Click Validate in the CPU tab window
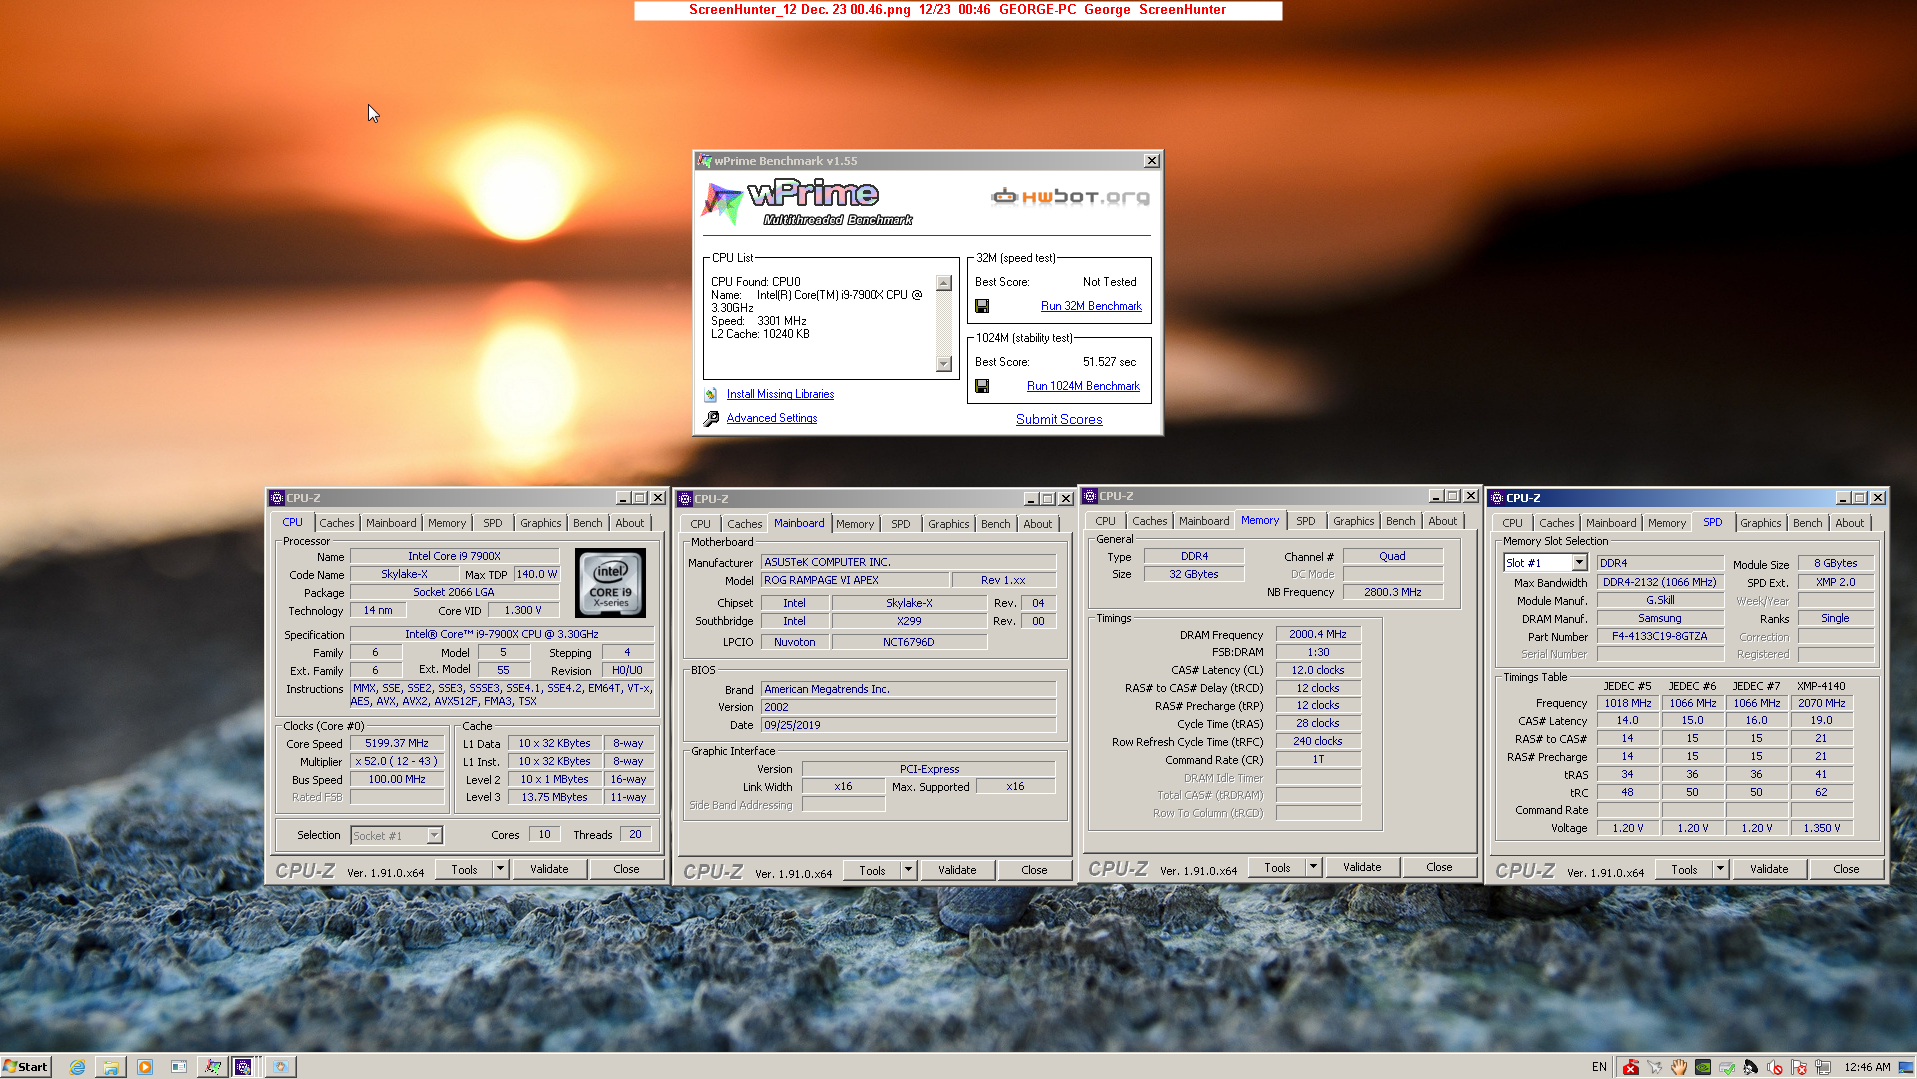 (x=549, y=869)
